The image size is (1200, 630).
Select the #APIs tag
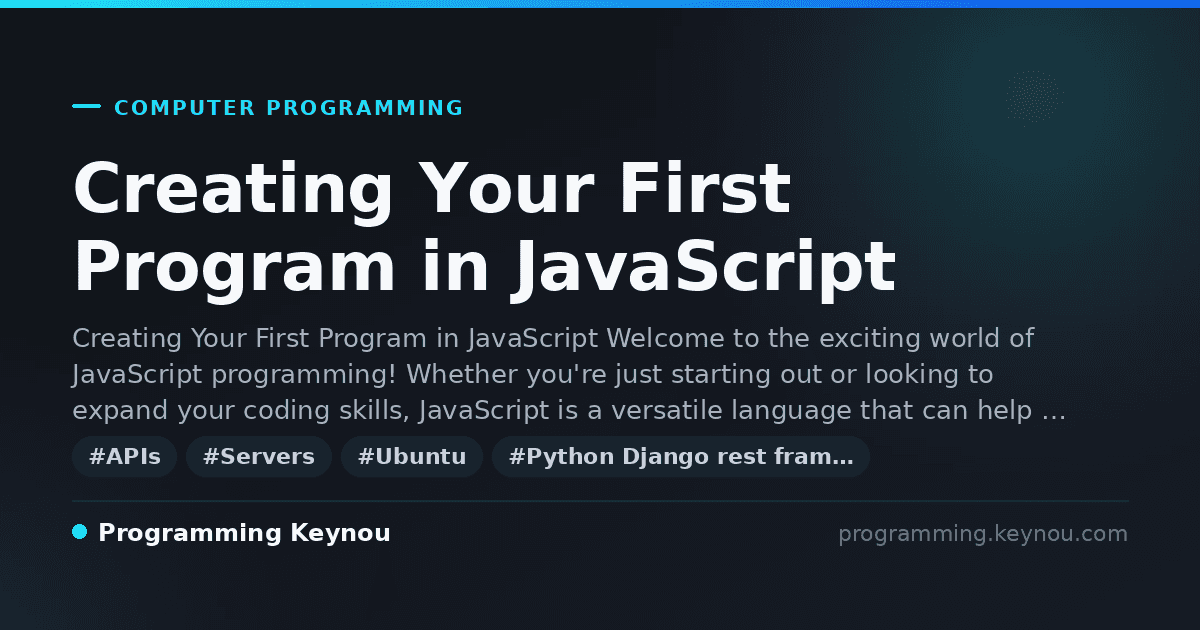coord(125,457)
